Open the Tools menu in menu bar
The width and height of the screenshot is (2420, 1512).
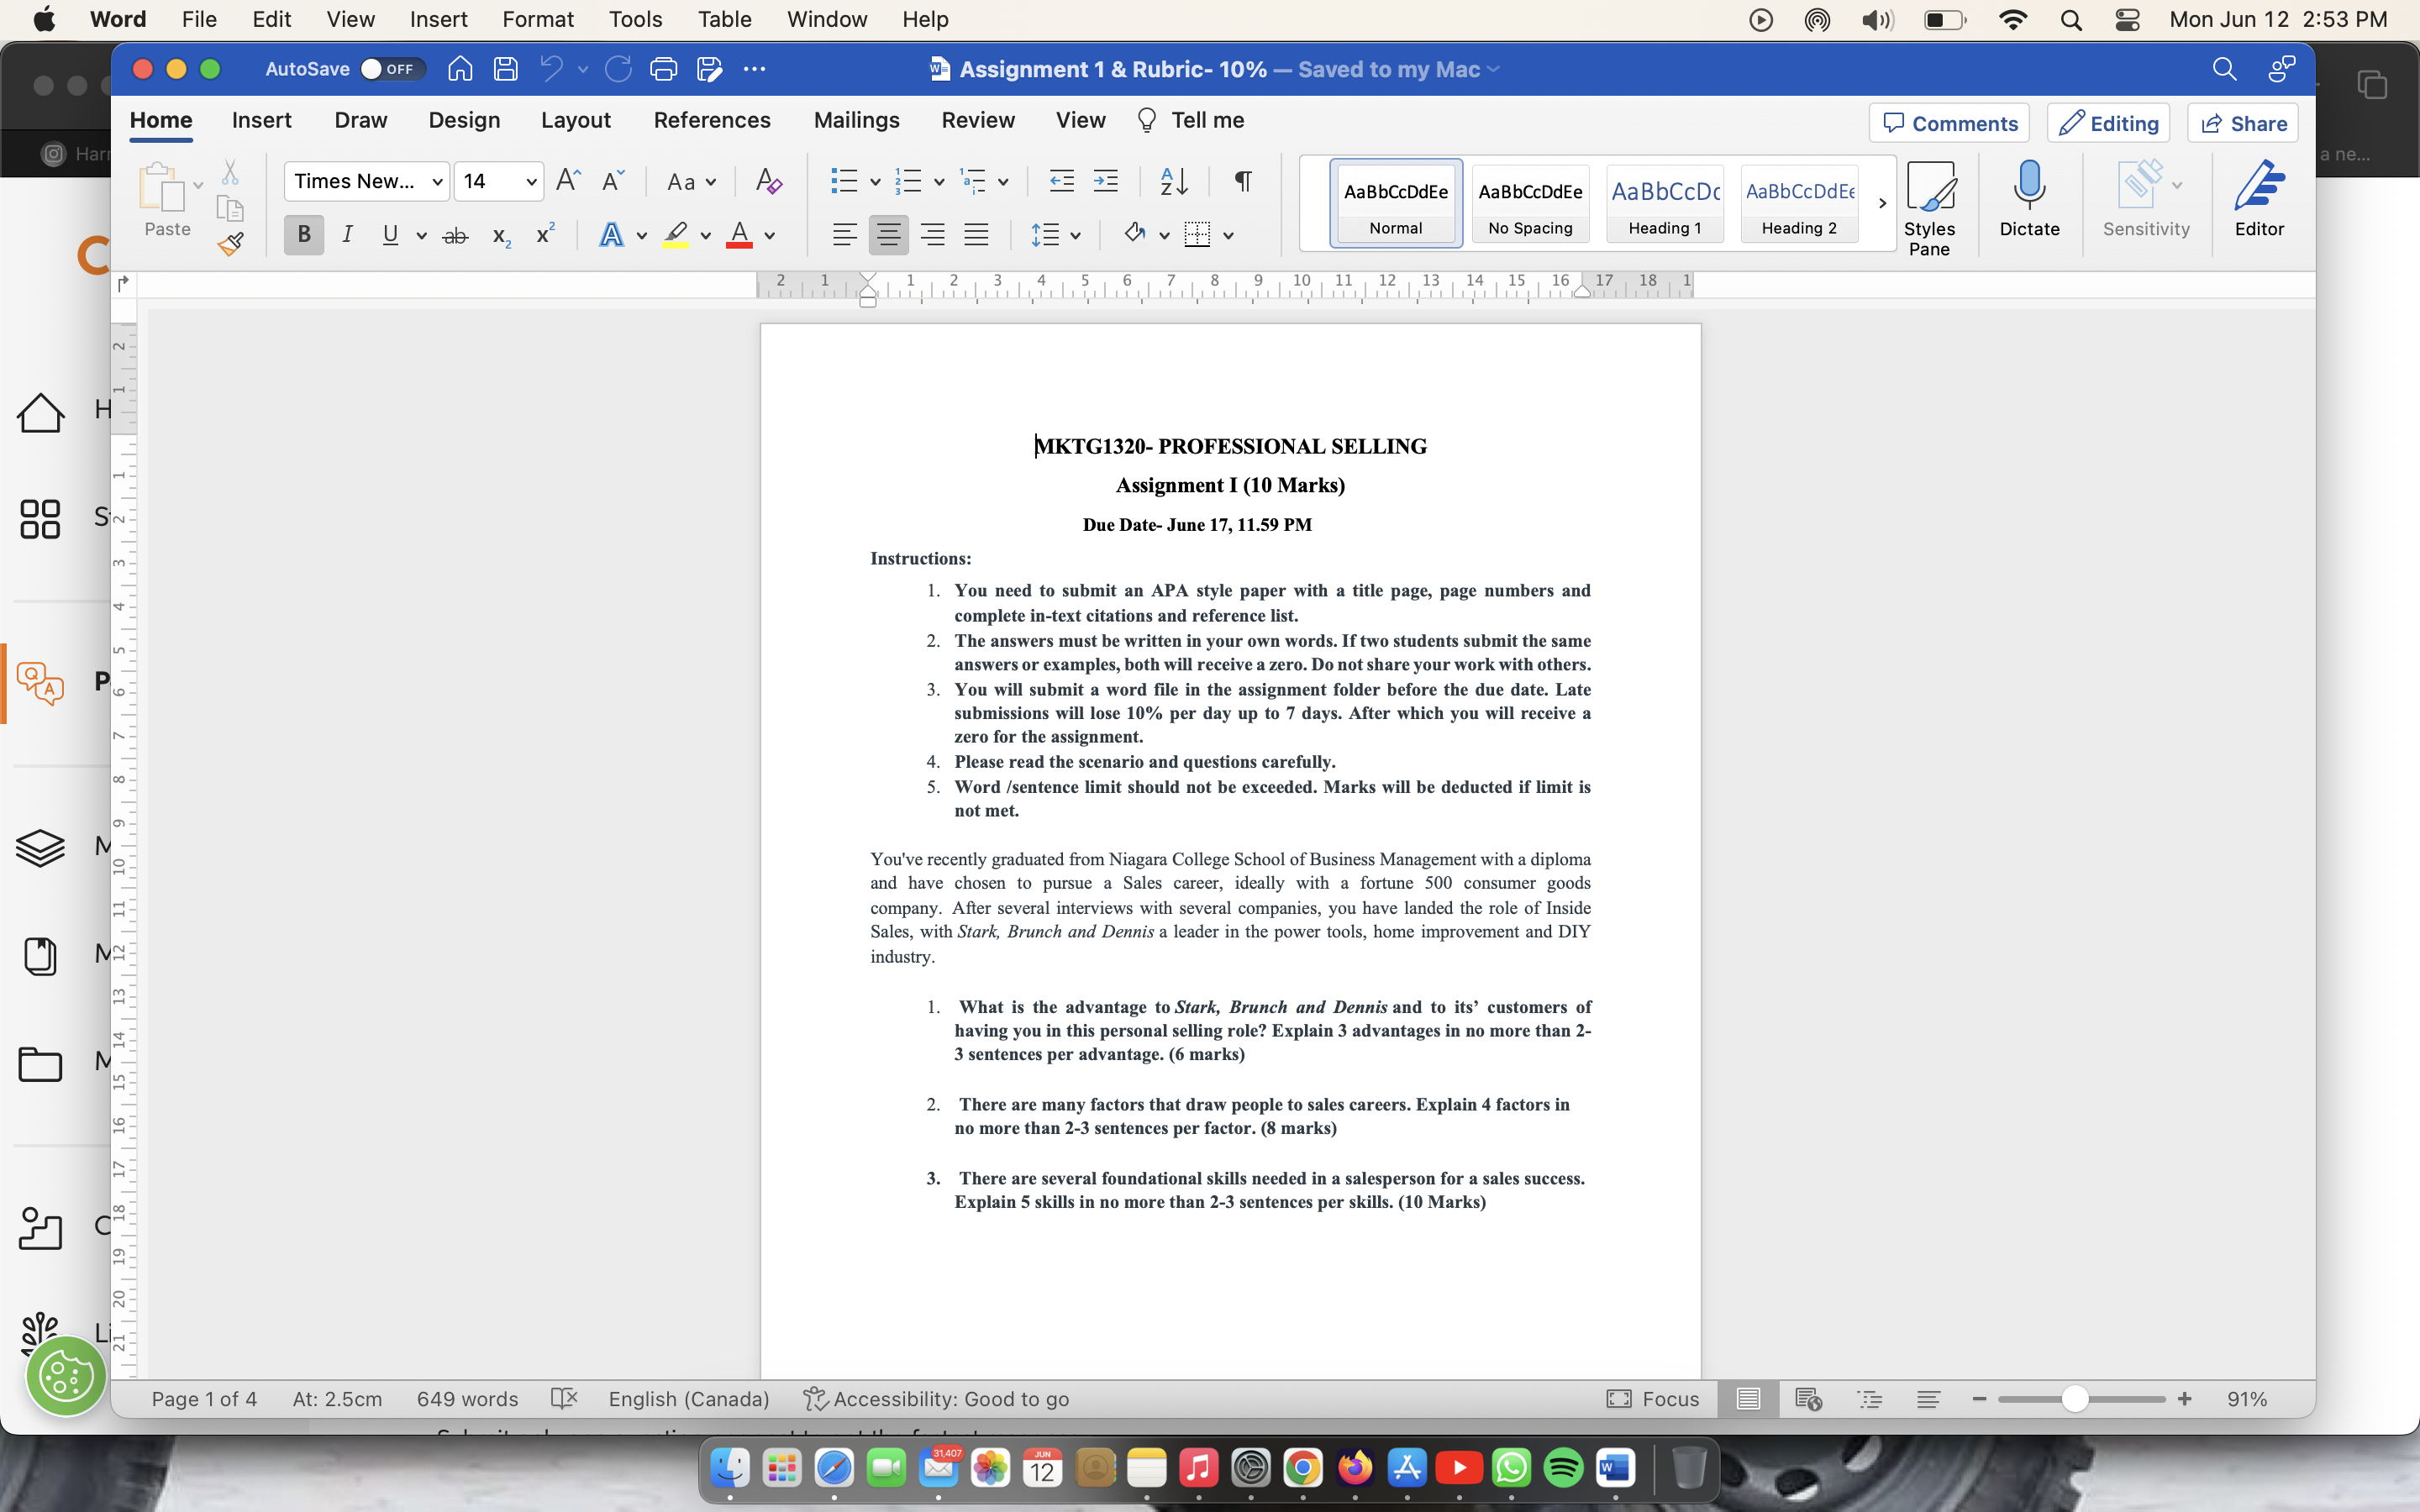(636, 19)
